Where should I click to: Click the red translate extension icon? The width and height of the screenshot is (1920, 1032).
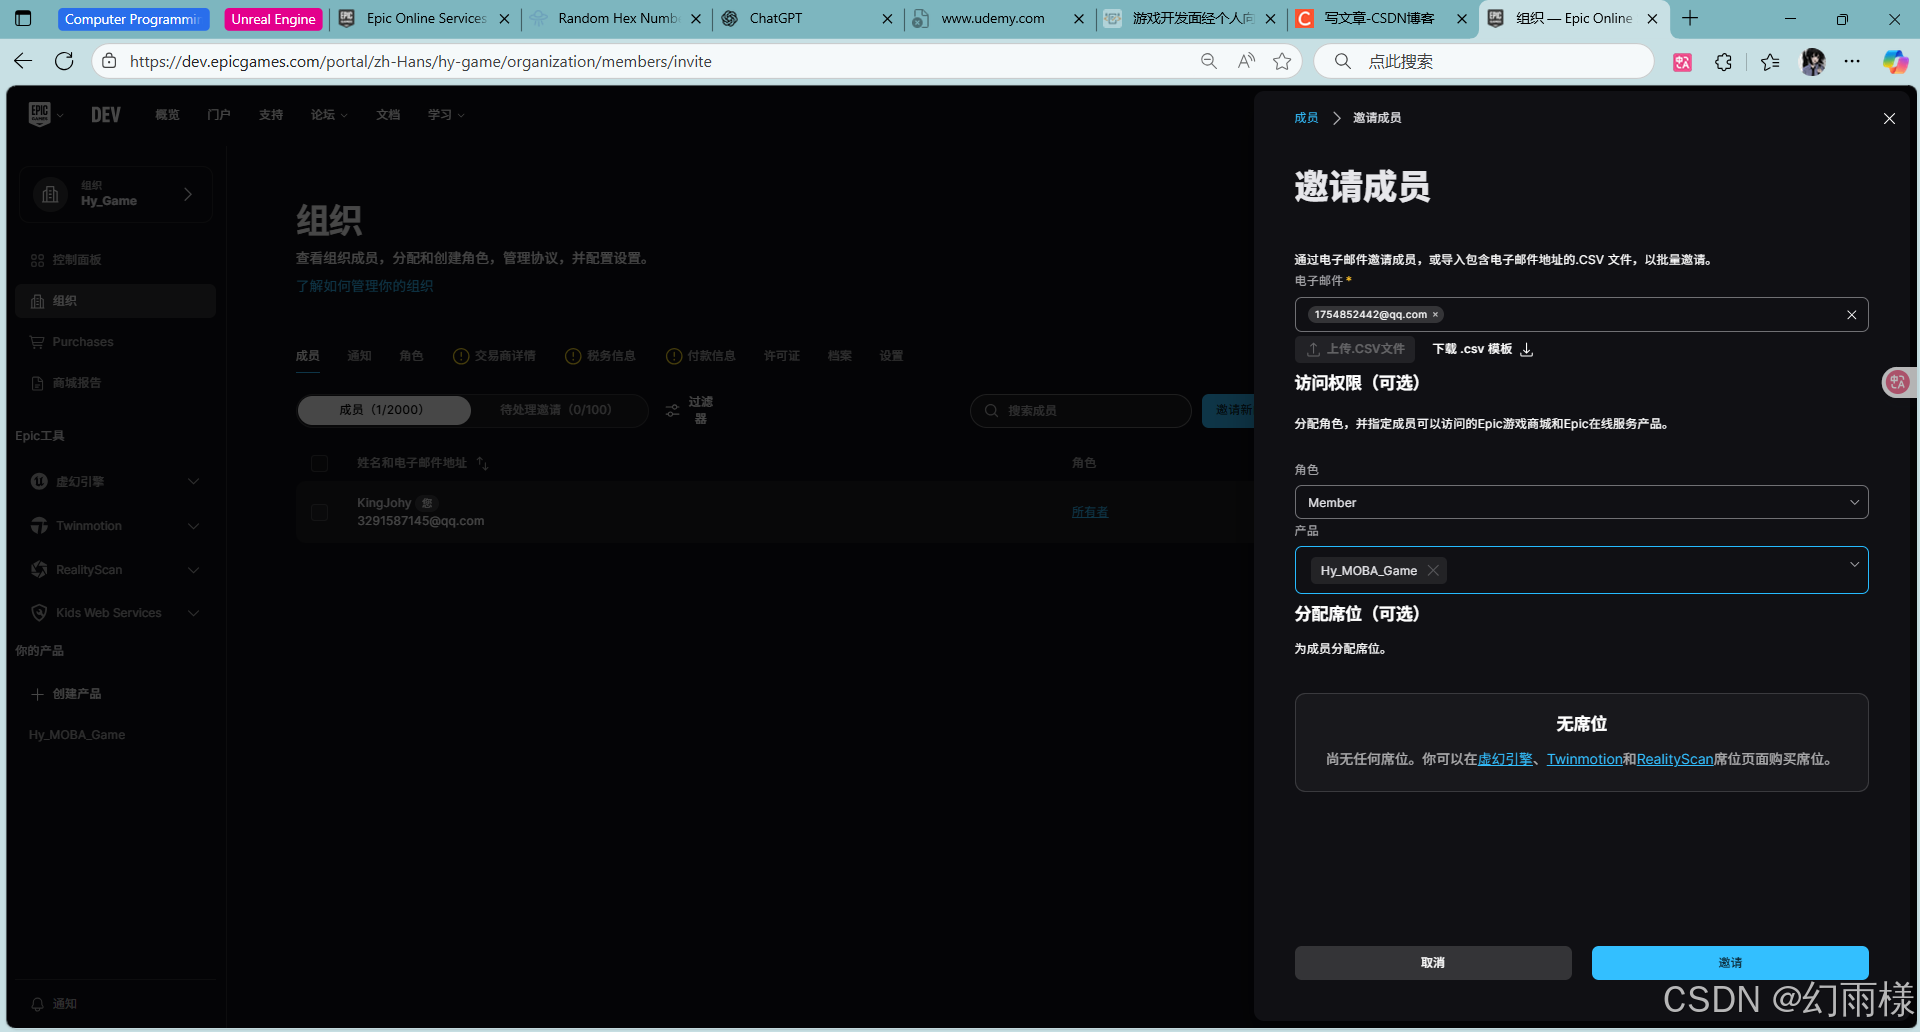tap(1683, 62)
